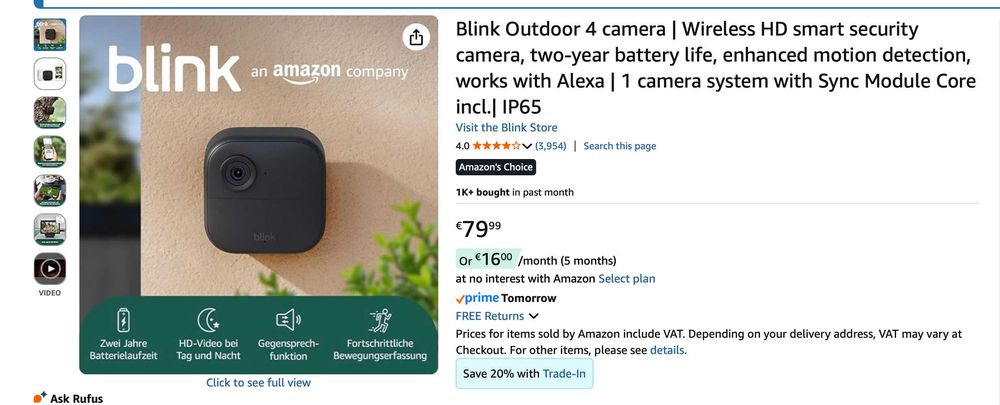Viewport: 1000px width, 405px height.
Task: Expand the FREE Returns dropdown
Action: click(533, 316)
